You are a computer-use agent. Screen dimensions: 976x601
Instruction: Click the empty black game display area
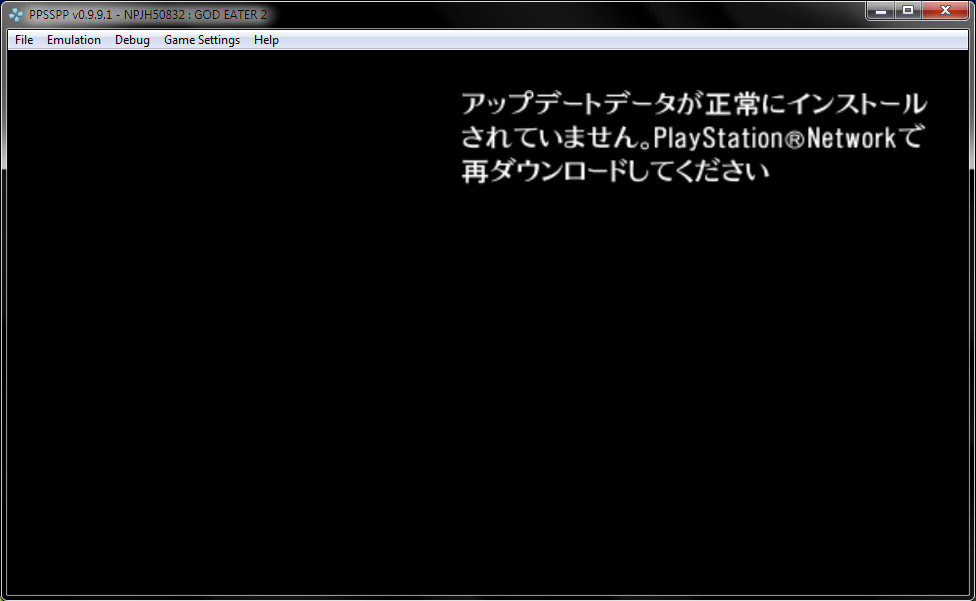[x=400, y=400]
